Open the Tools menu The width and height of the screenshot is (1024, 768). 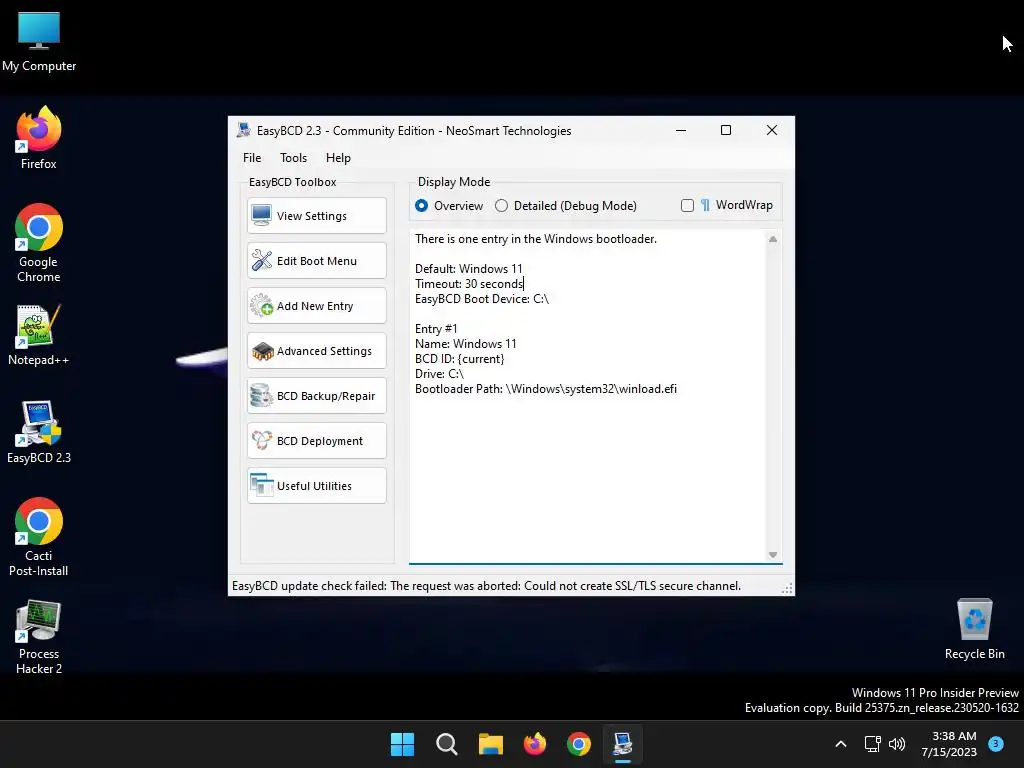(293, 157)
